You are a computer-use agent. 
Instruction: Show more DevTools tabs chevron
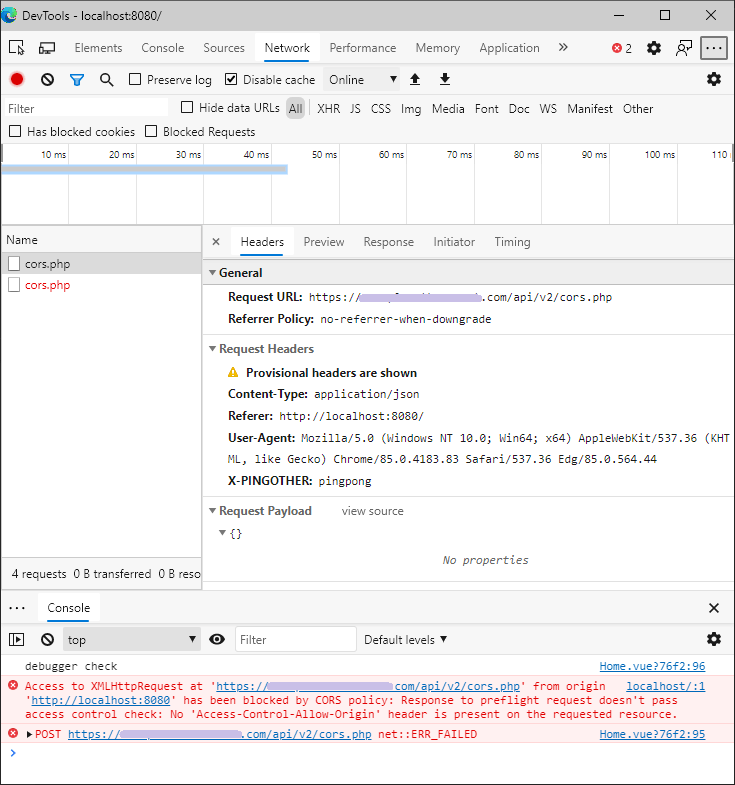(563, 48)
